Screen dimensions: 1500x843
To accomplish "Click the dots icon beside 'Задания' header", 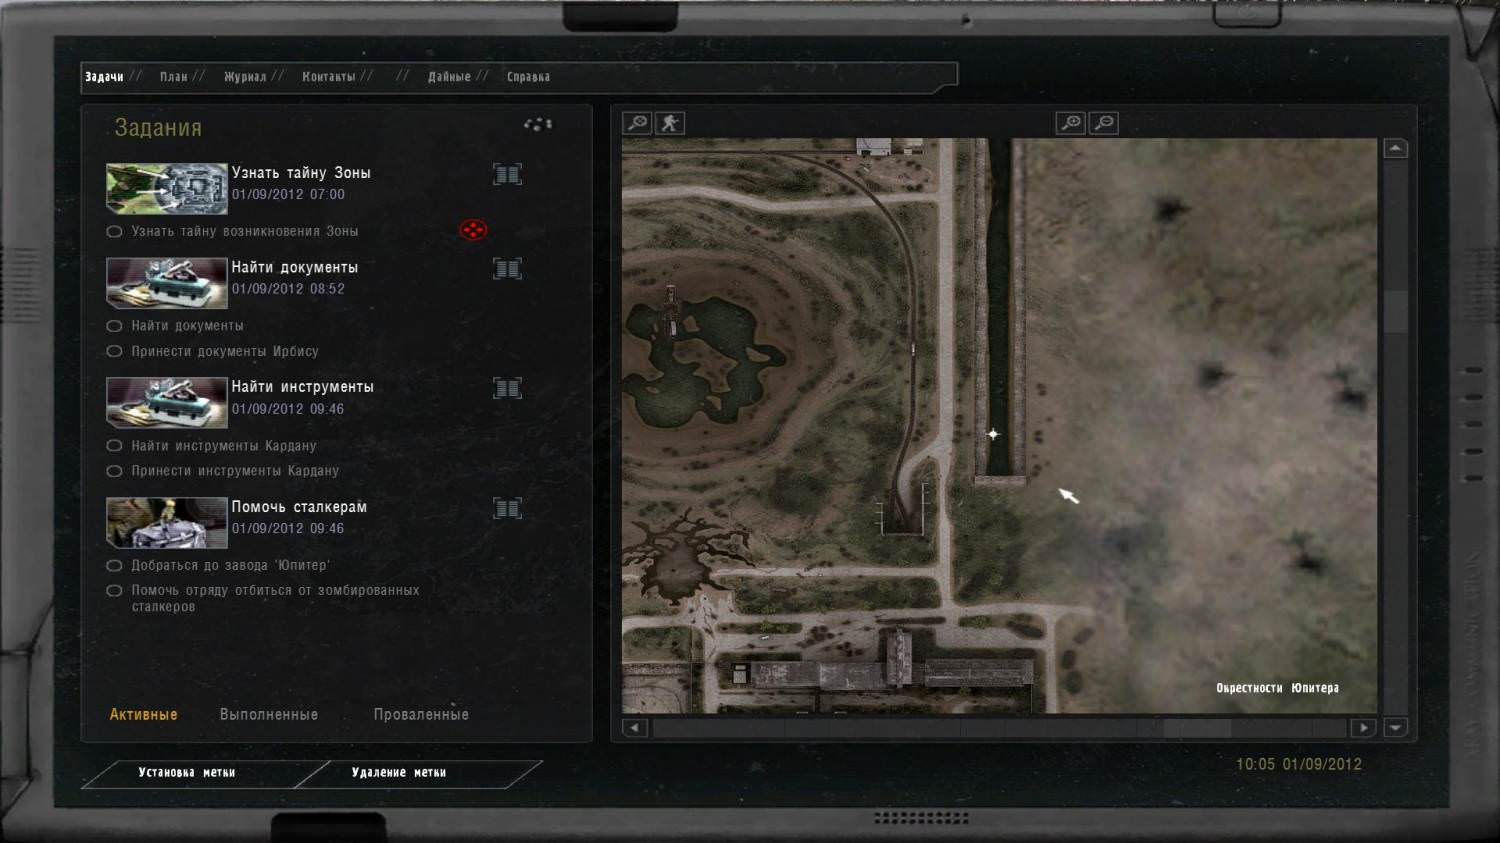I will click(x=538, y=124).
